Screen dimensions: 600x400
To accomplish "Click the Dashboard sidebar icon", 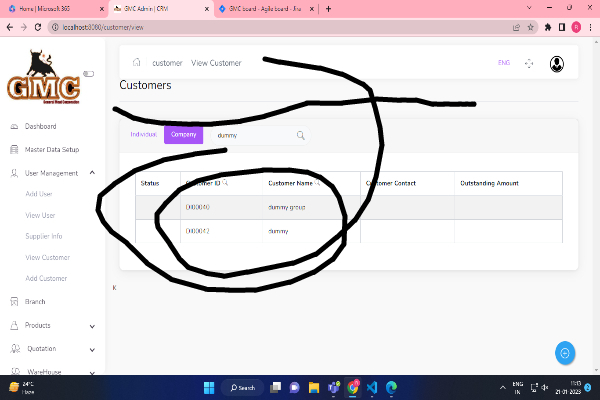I will coord(13,127).
